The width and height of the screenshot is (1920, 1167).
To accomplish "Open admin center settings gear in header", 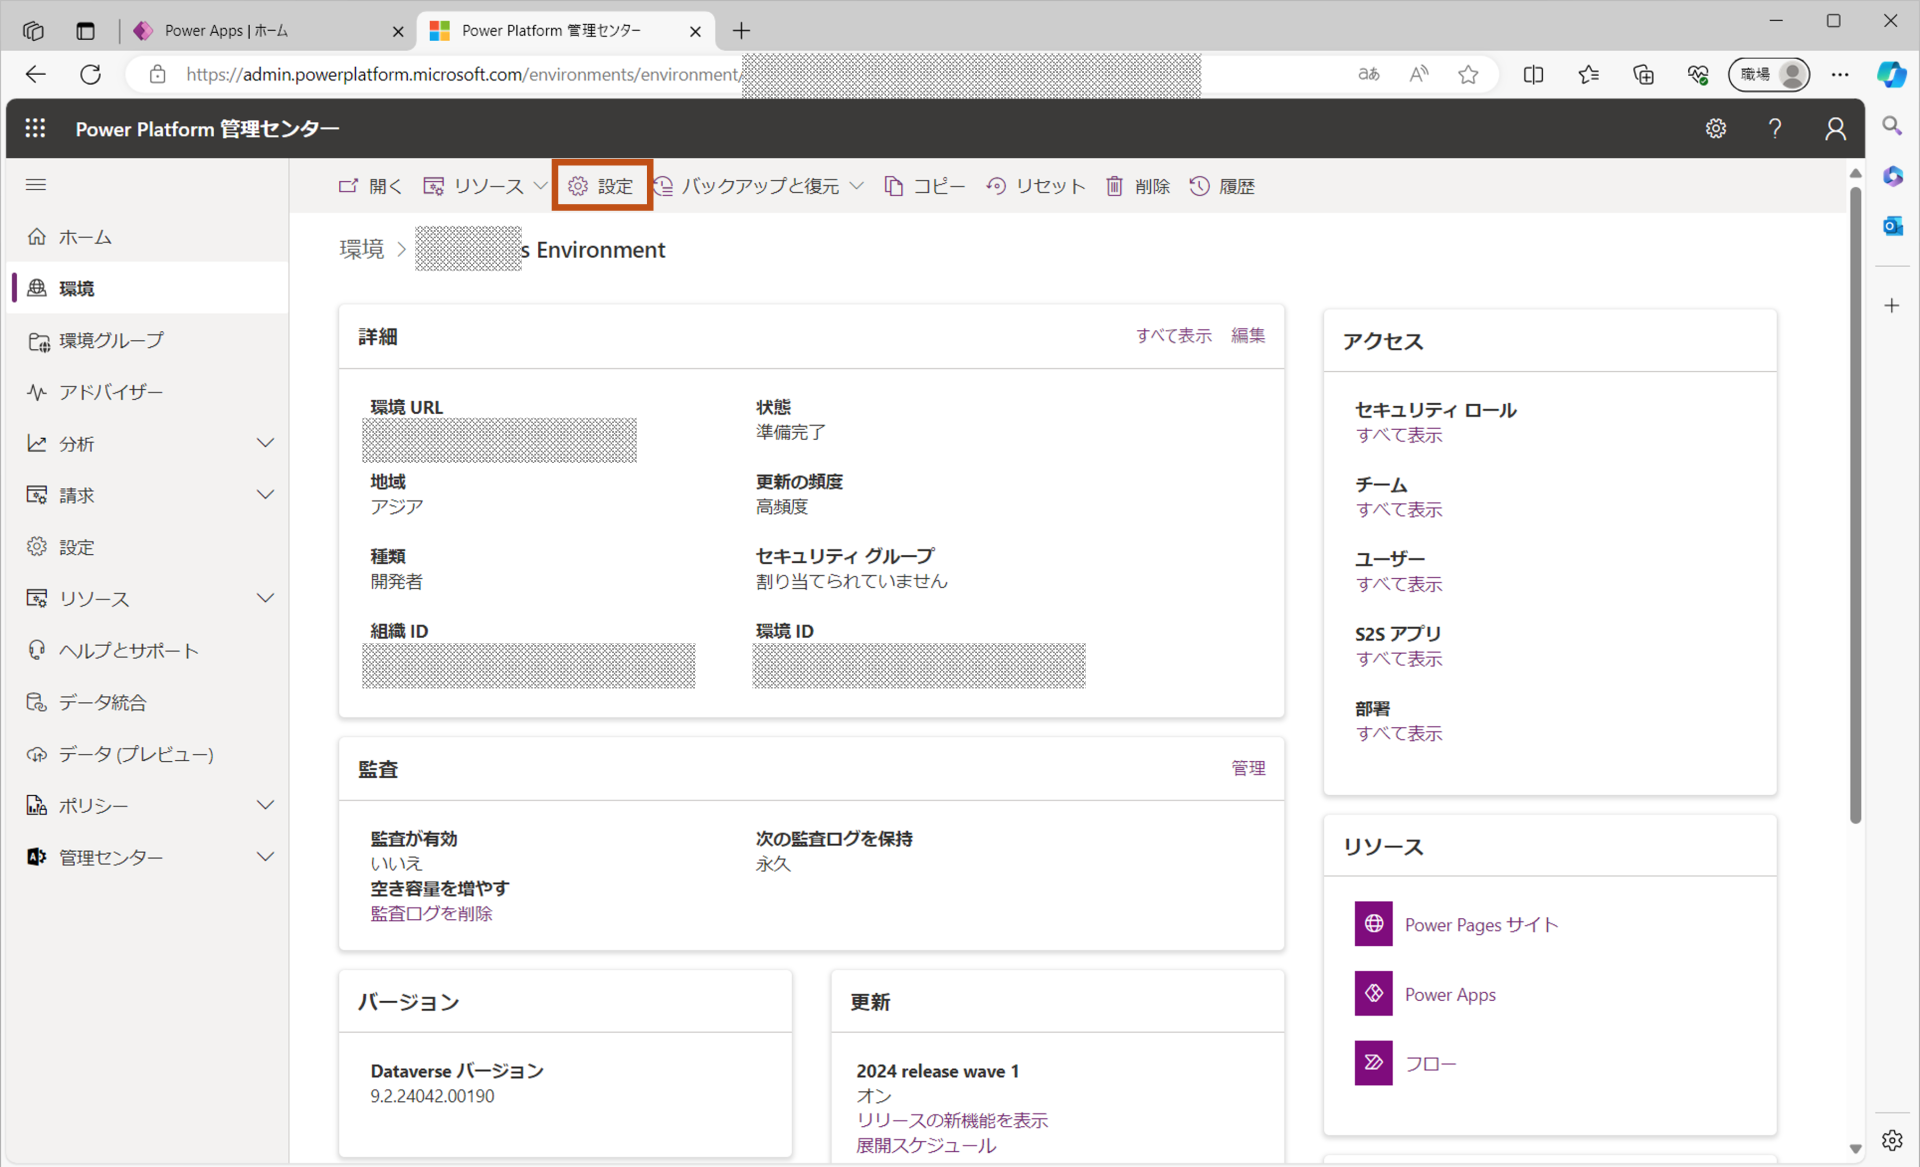I will tap(1716, 128).
